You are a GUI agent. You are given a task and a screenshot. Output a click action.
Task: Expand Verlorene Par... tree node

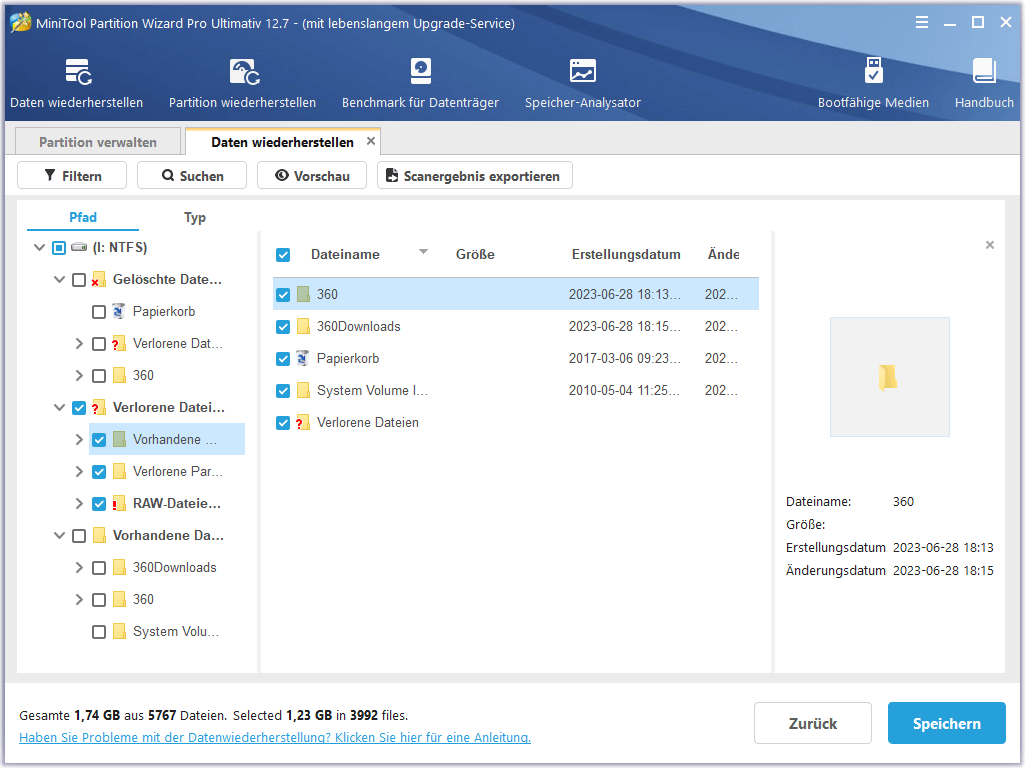(x=79, y=471)
